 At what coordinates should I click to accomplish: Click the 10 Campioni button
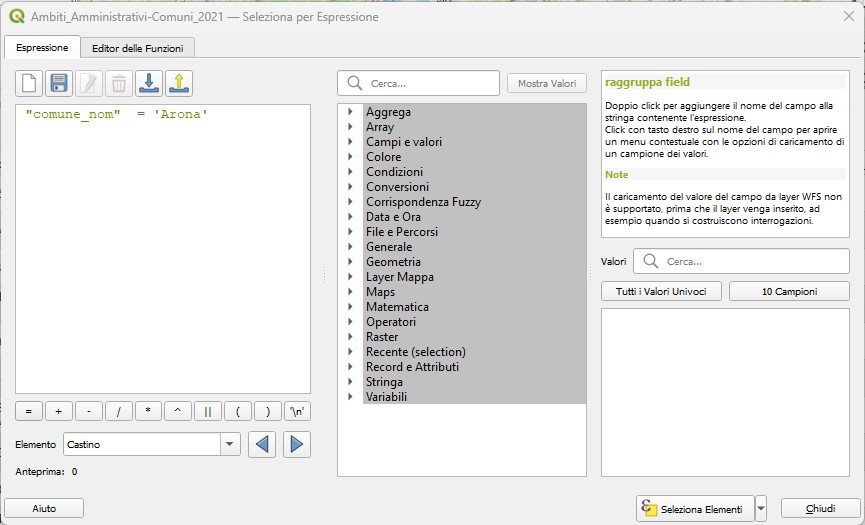tap(789, 291)
